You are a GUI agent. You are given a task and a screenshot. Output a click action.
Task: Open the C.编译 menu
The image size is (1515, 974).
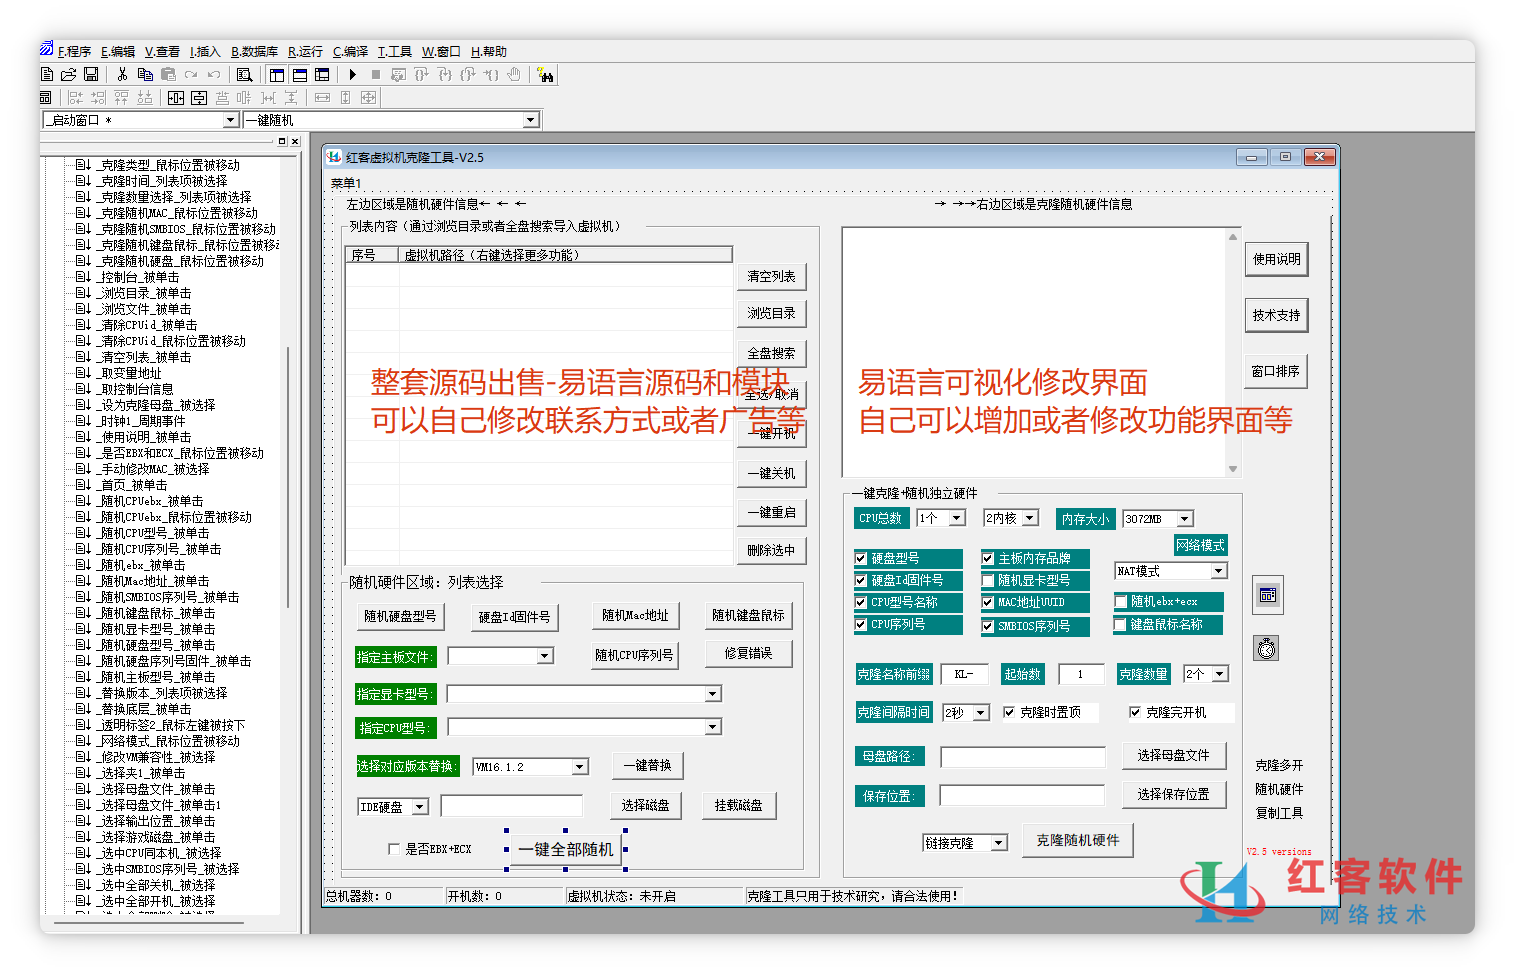pos(350,52)
